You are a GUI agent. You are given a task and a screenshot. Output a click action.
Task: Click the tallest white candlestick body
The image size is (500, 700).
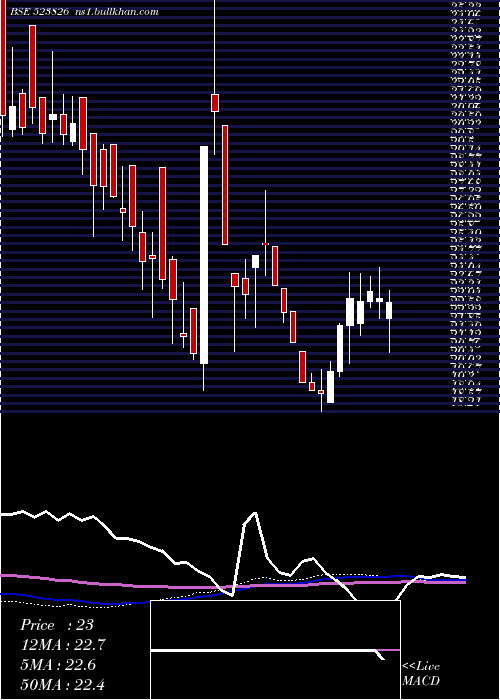click(x=204, y=255)
